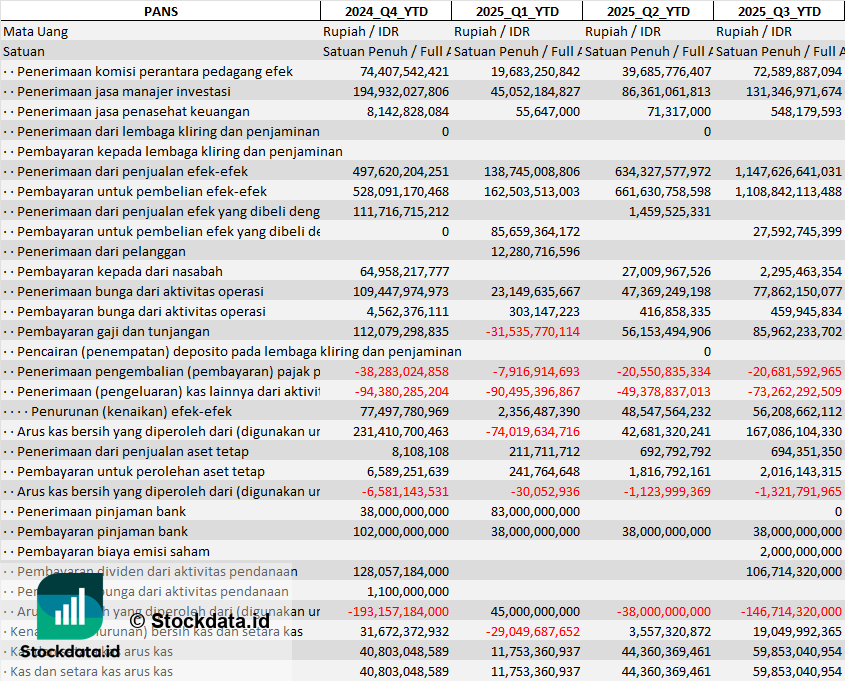Click the Mata Uang row label
The image size is (845, 681).
pos(36,32)
